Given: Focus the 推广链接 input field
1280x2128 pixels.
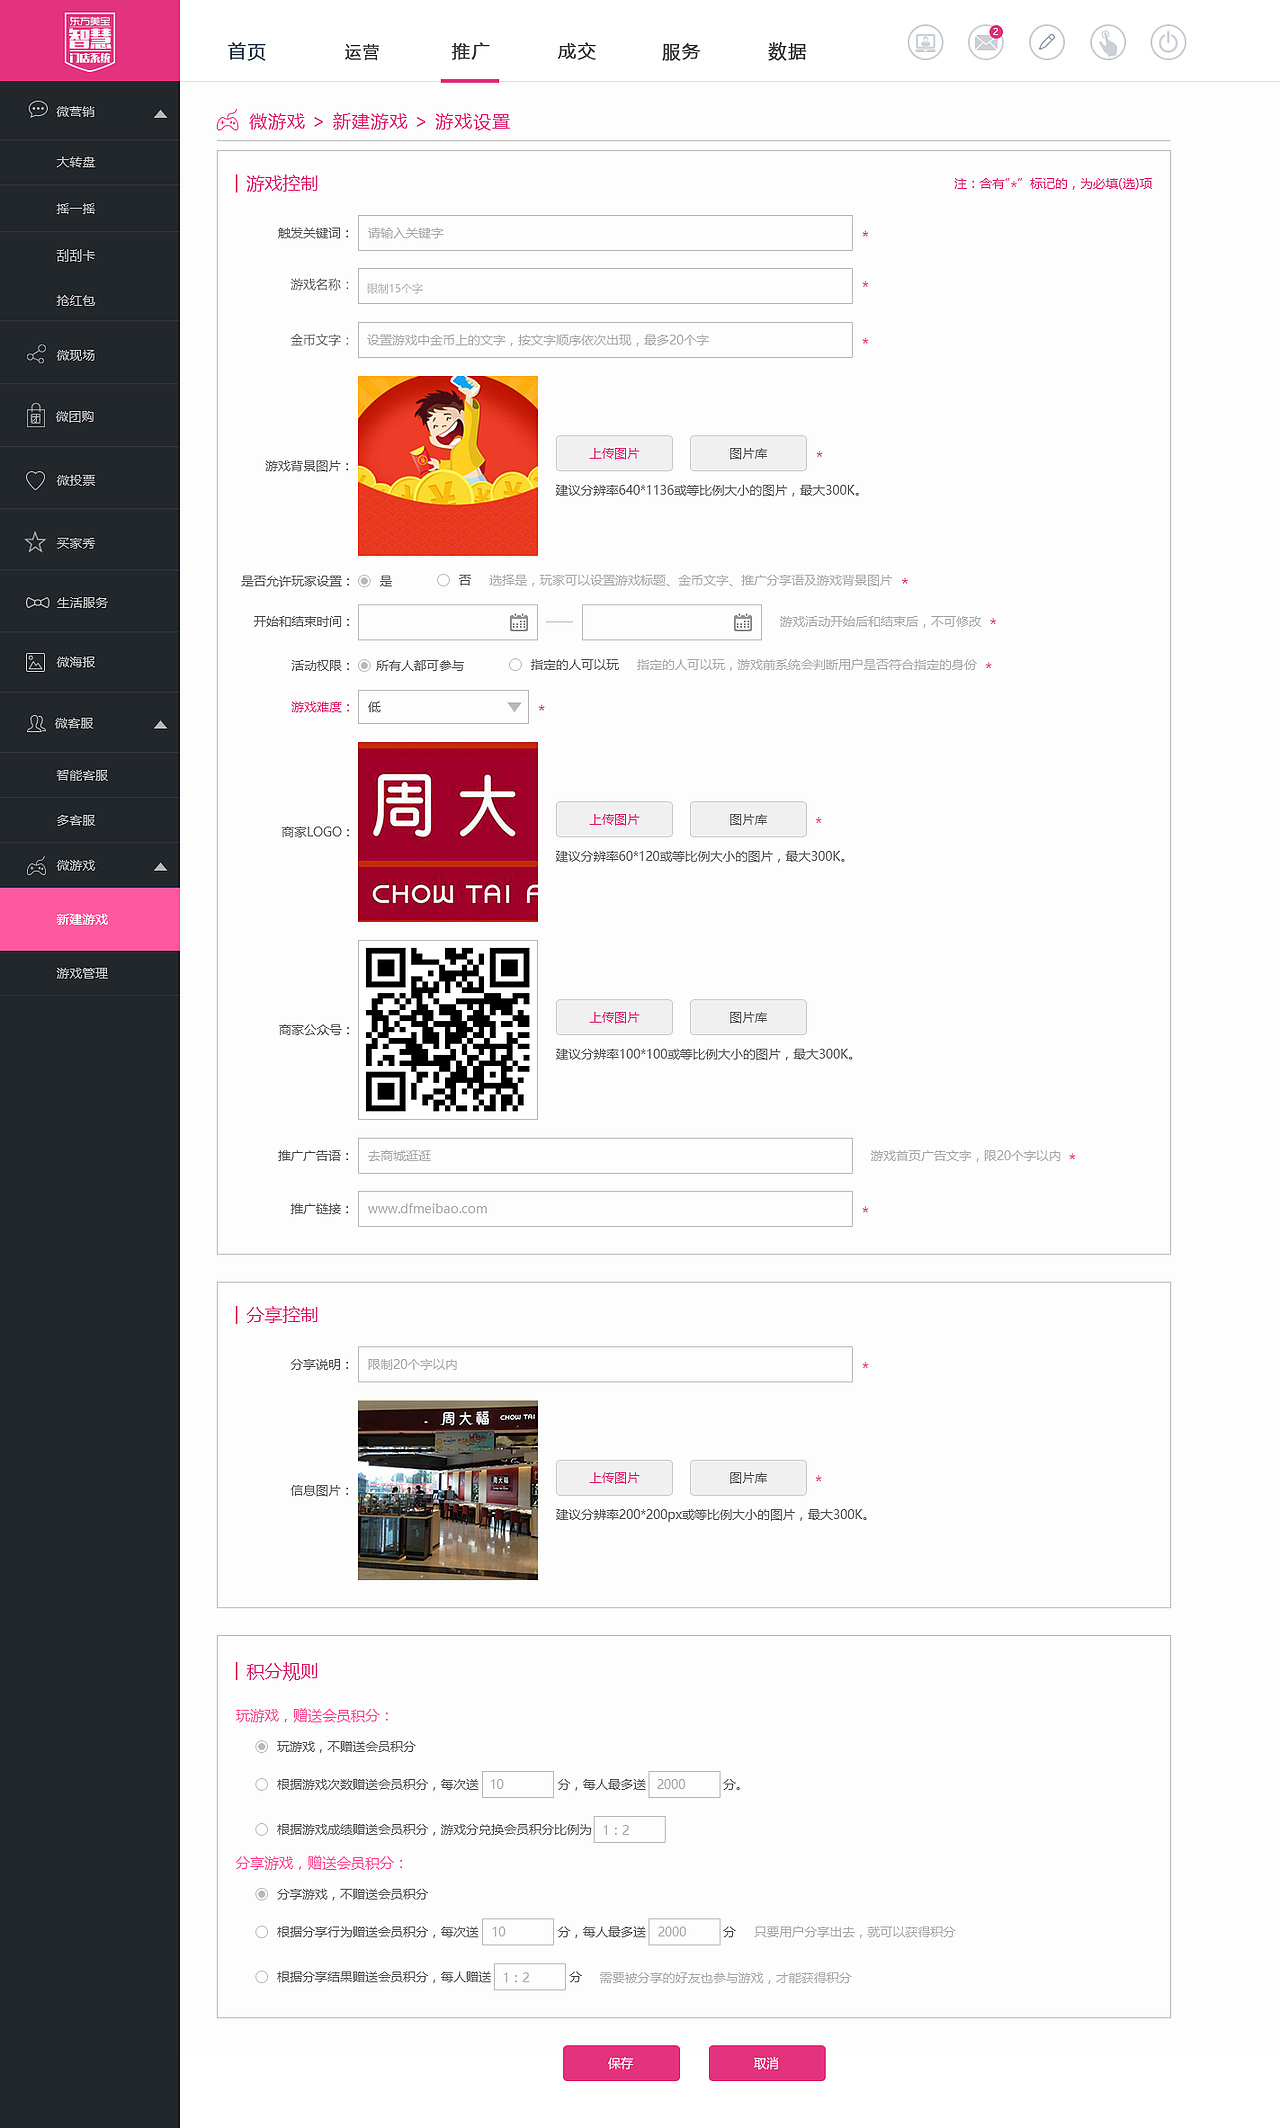Looking at the screenshot, I should pyautogui.click(x=605, y=1208).
